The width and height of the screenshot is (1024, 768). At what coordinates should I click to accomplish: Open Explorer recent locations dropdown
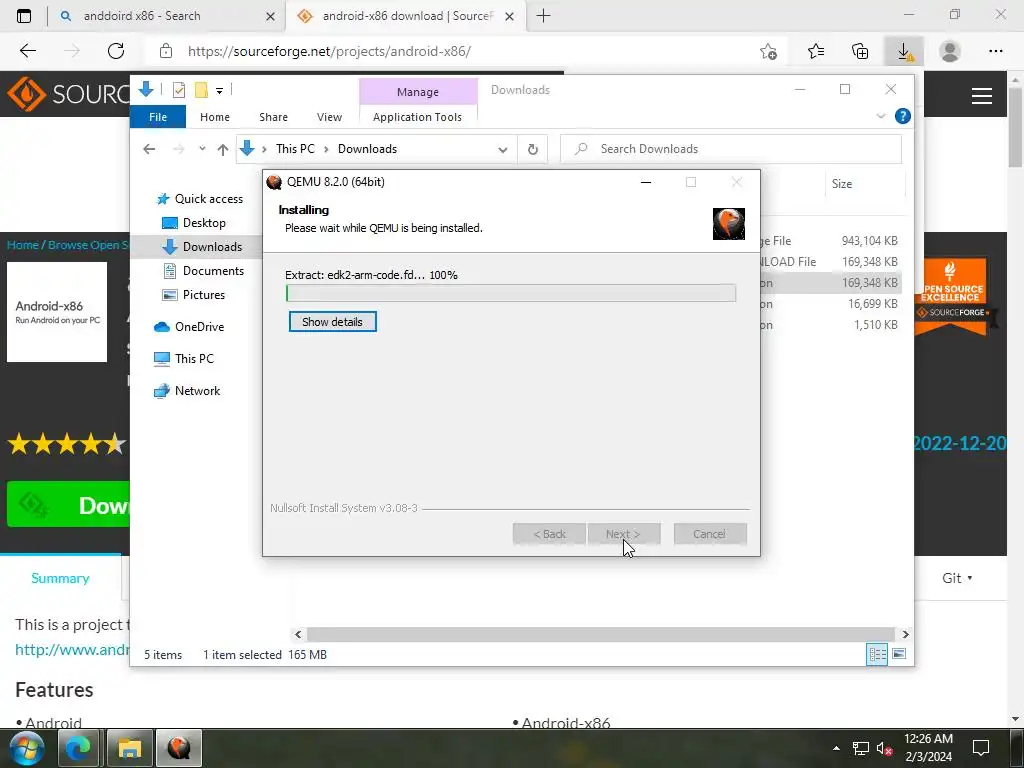202,149
